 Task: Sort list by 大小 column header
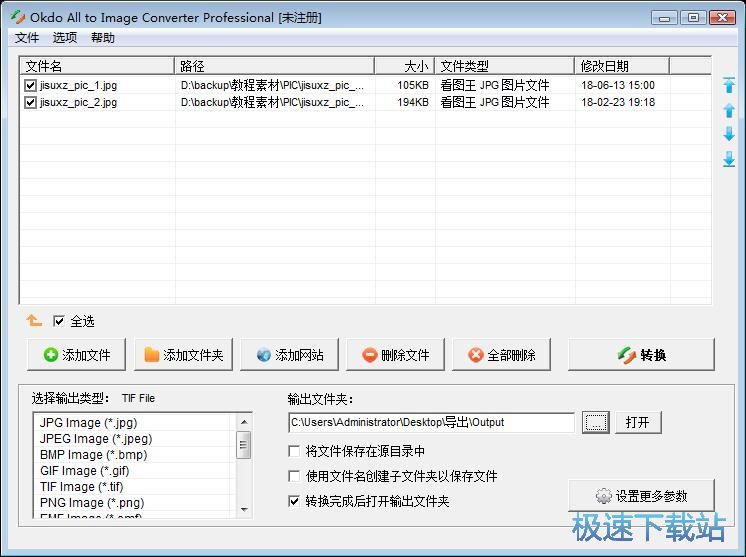405,66
